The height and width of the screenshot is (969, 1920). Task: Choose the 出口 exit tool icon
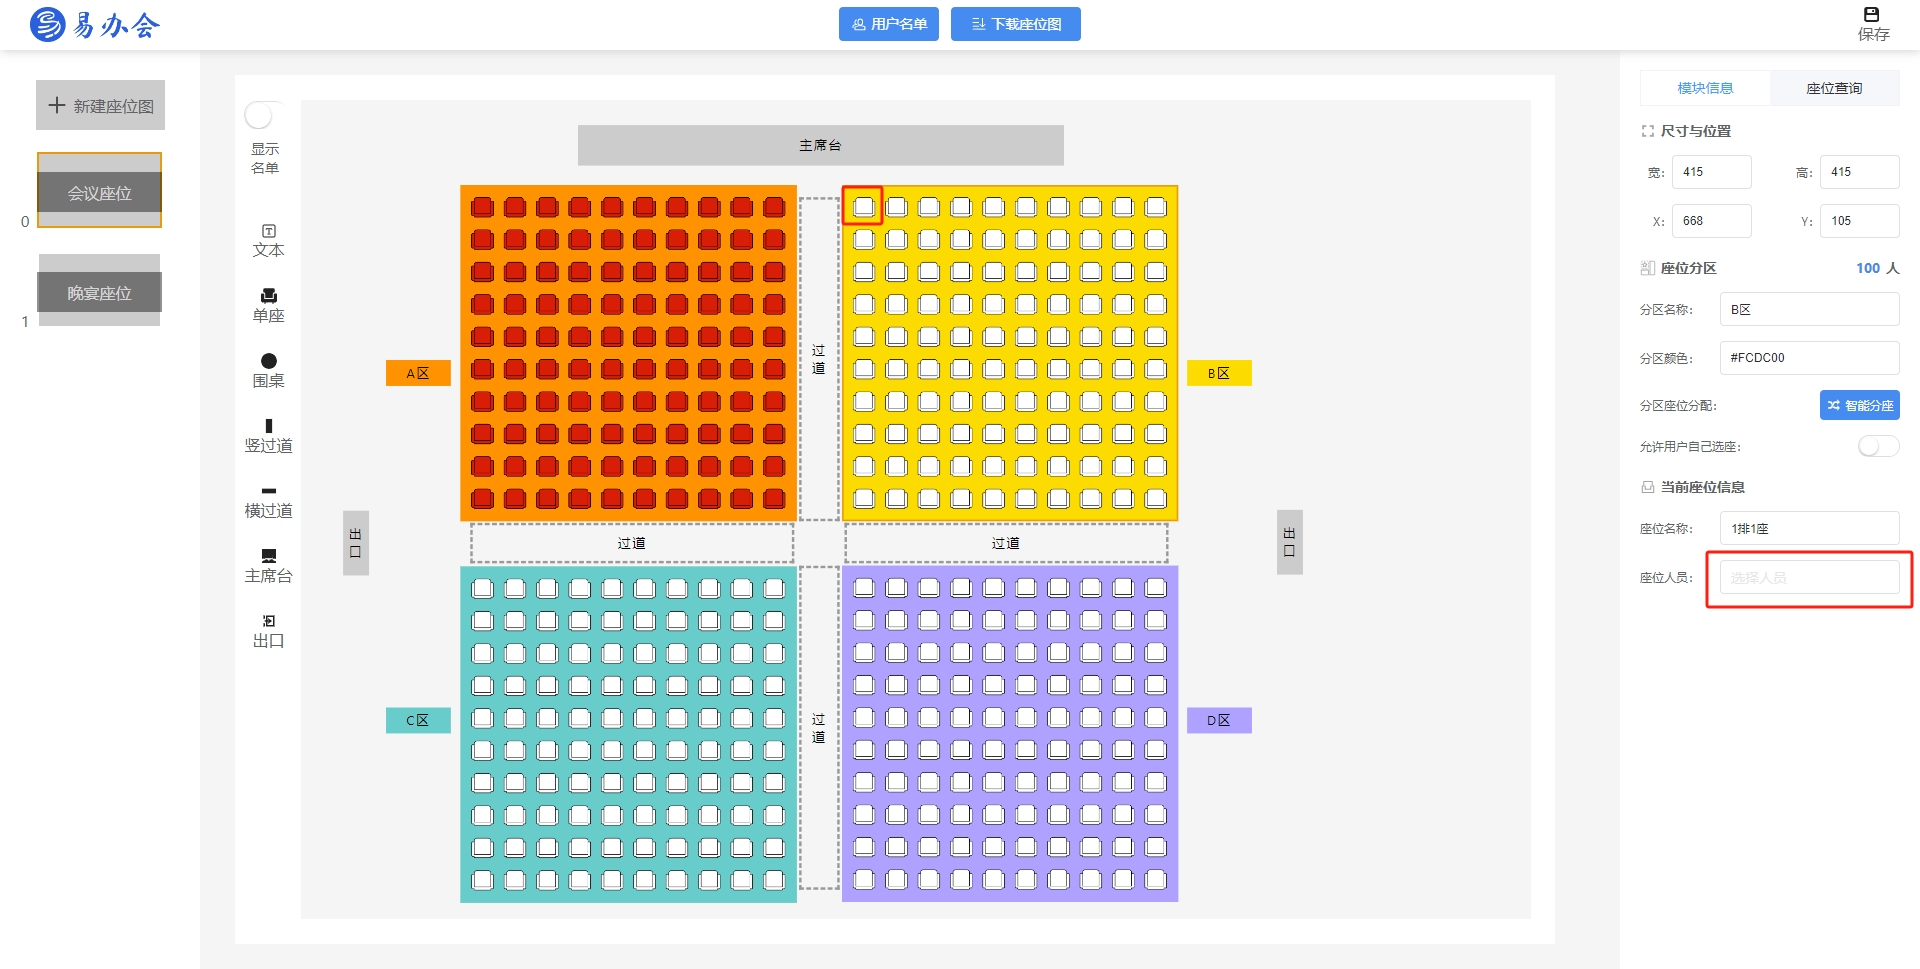point(268,621)
